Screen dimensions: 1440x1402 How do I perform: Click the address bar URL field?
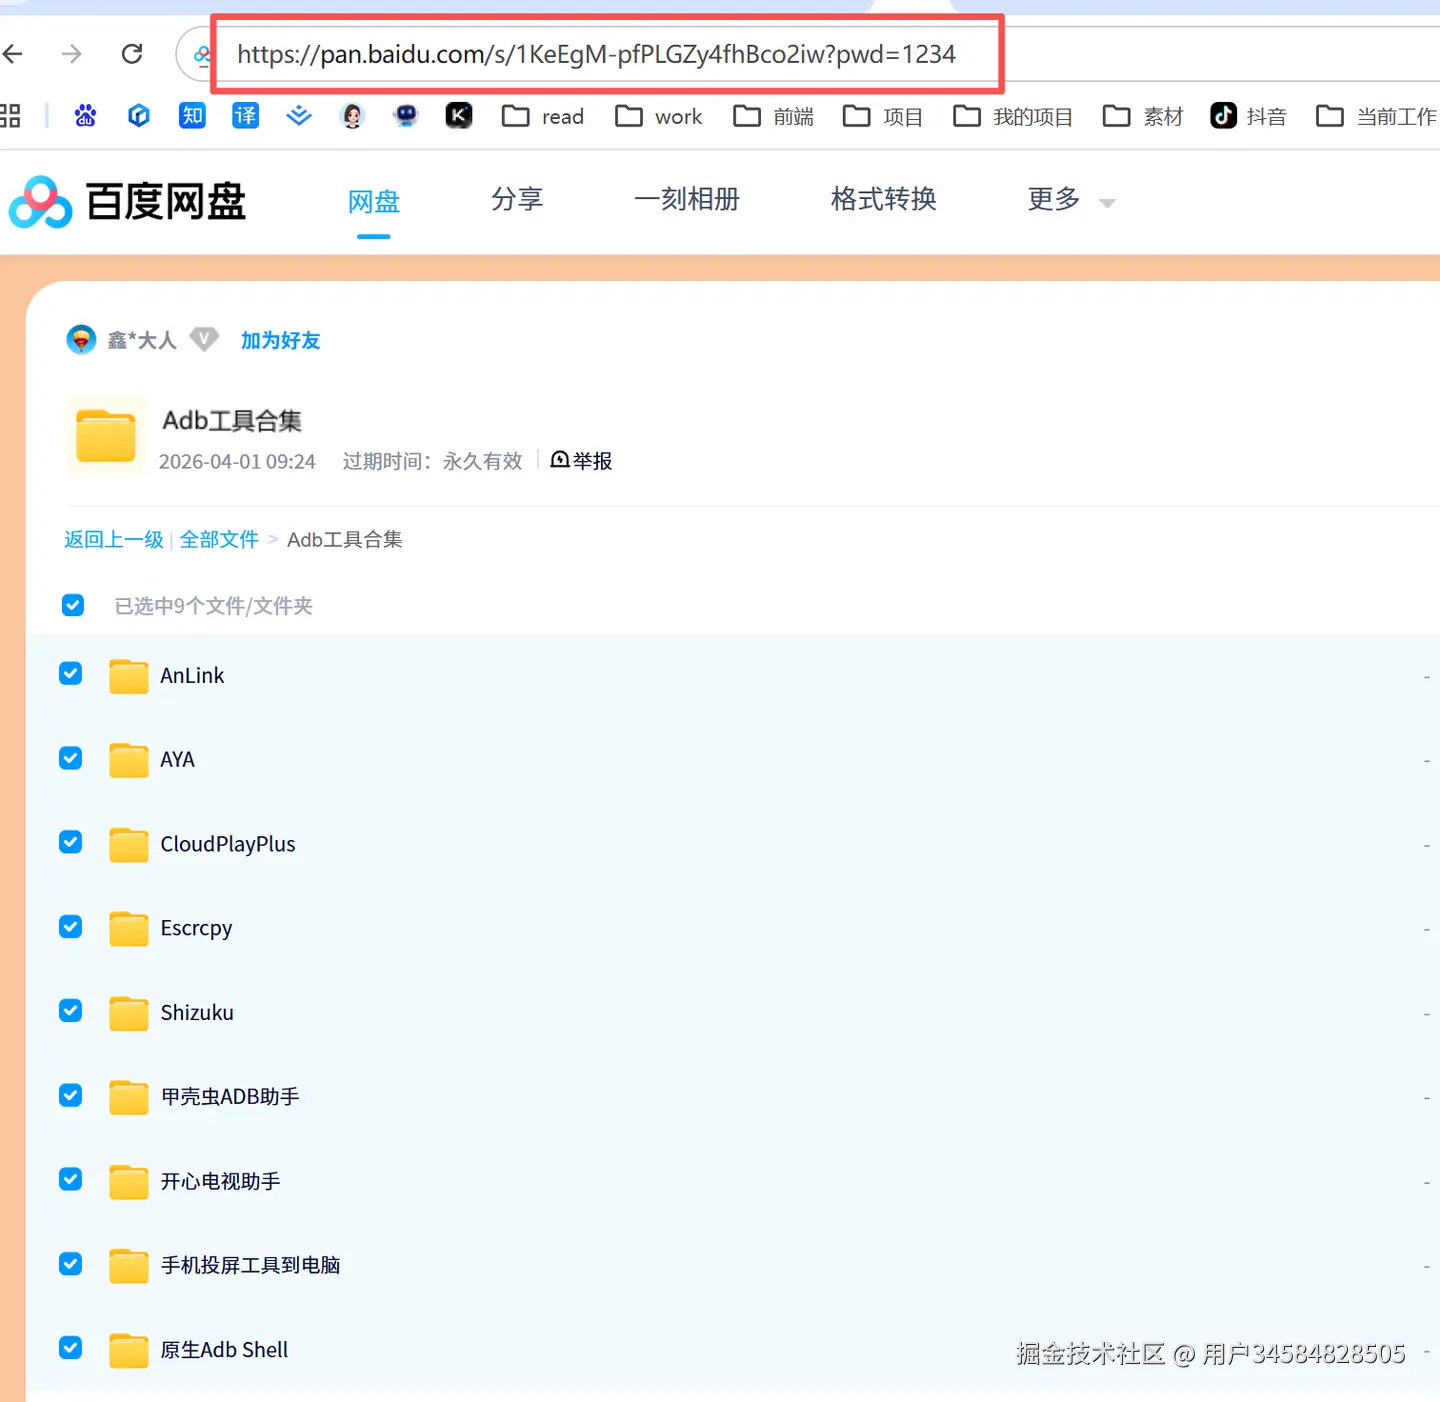(x=596, y=54)
